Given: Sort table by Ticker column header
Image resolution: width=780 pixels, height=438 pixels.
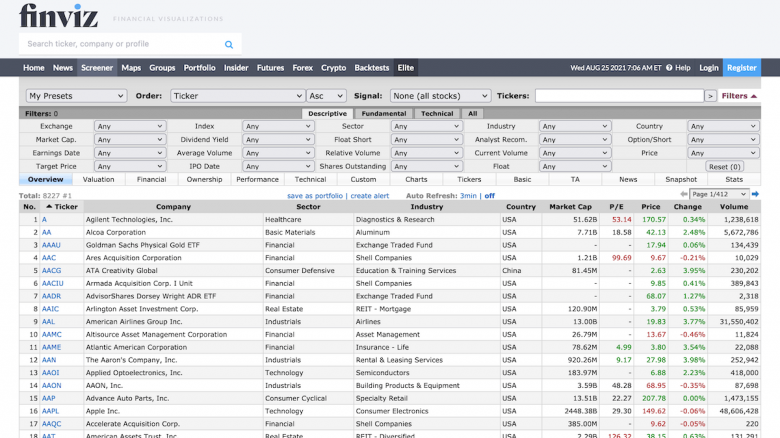Looking at the screenshot, I should 62,207.
